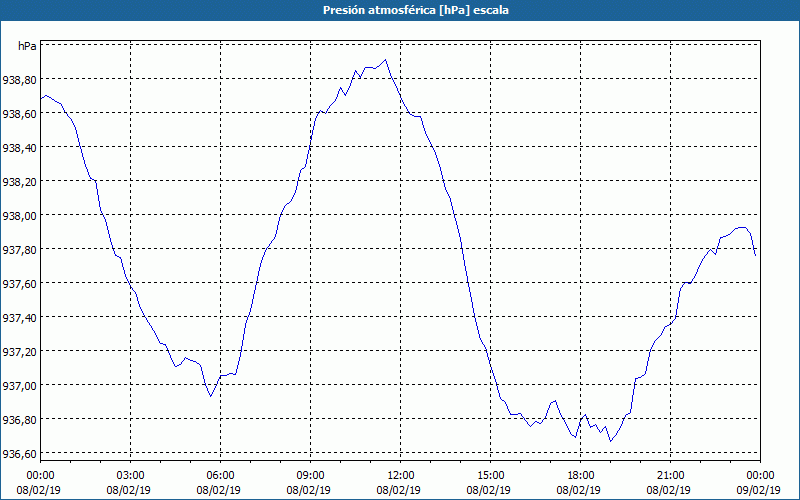Click the 06:00 time axis label
This screenshot has width=800, height=500.
click(x=220, y=476)
